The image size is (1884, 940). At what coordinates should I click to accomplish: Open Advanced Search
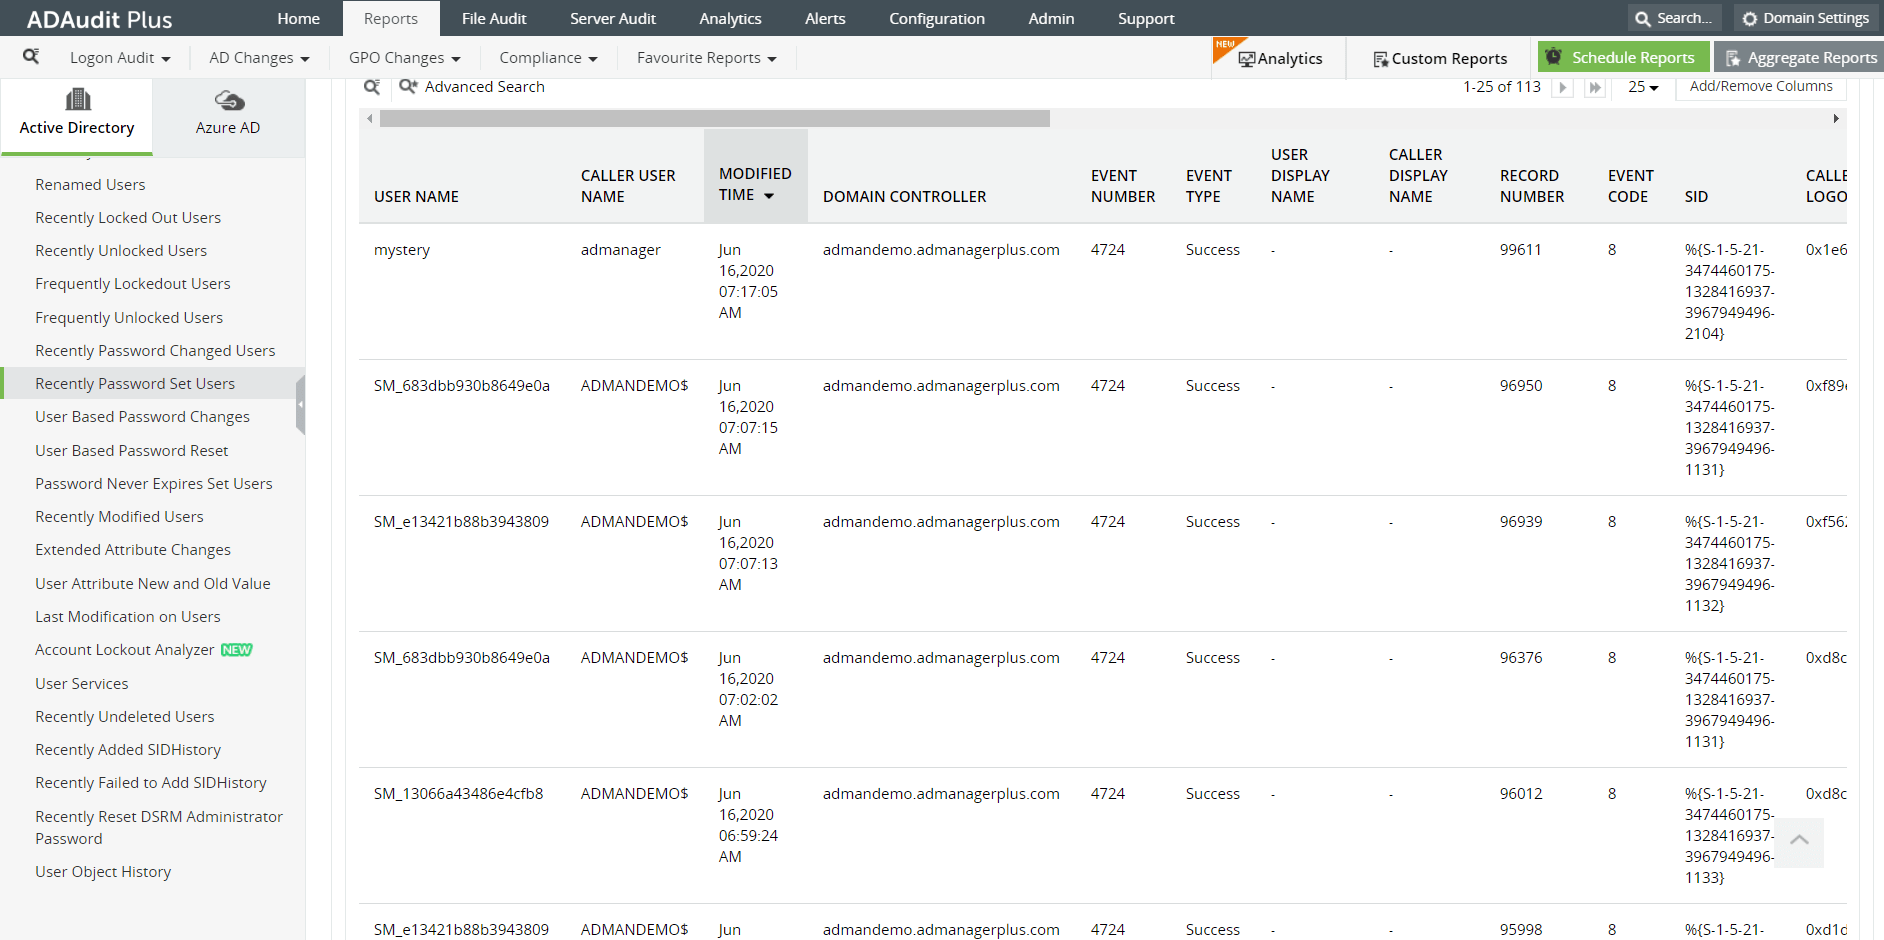(x=473, y=87)
